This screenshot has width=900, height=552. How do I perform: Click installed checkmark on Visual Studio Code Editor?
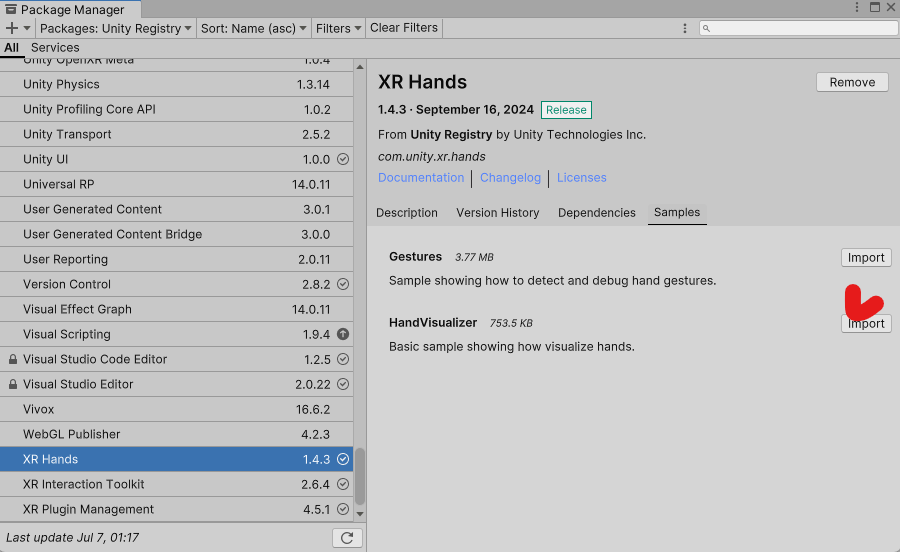(x=343, y=359)
